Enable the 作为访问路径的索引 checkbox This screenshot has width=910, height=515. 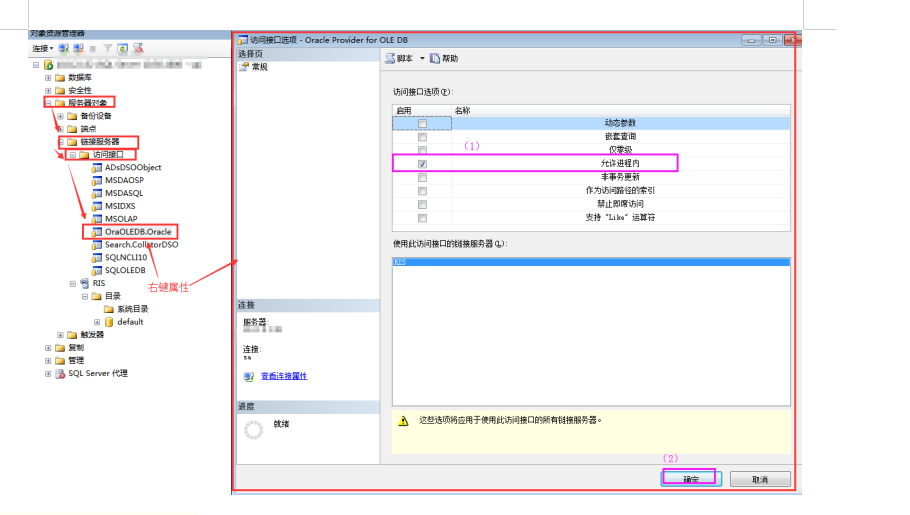pos(422,191)
